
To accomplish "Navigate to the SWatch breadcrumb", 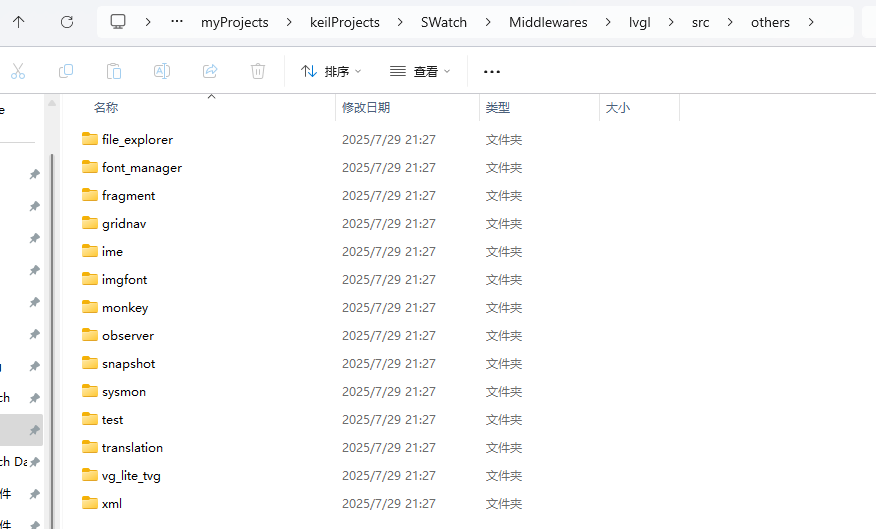I will pos(443,22).
